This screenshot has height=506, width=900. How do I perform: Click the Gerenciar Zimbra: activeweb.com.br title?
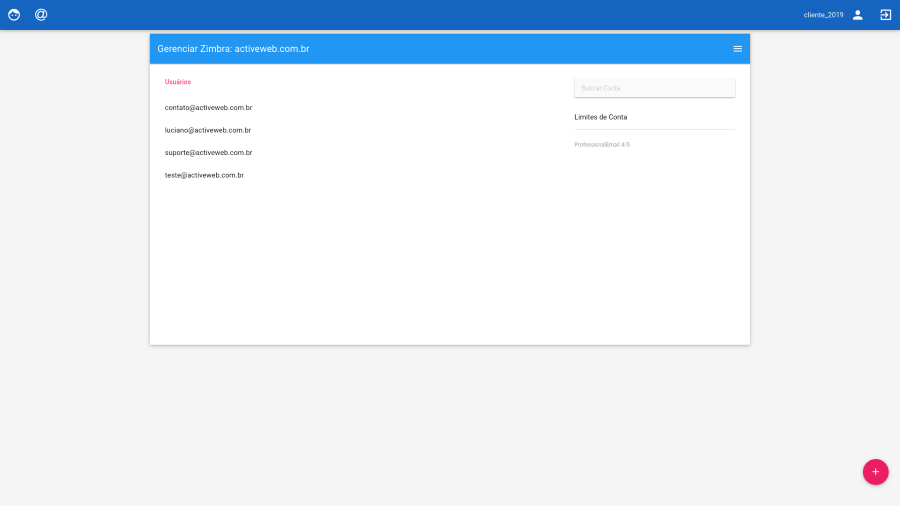pyautogui.click(x=233, y=49)
